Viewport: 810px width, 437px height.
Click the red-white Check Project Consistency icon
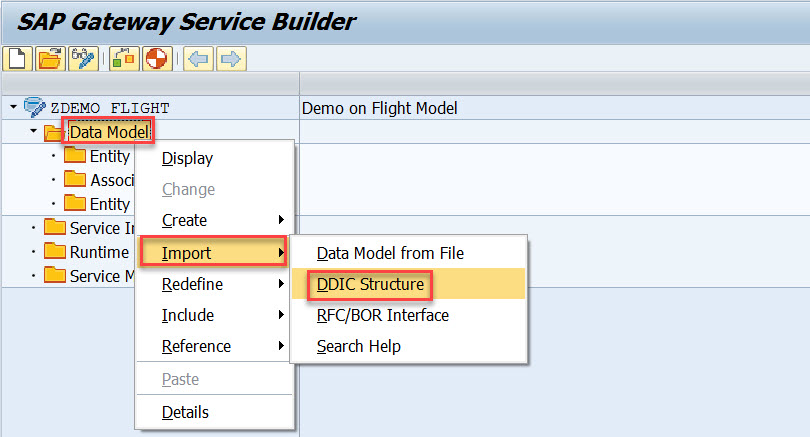point(157,58)
